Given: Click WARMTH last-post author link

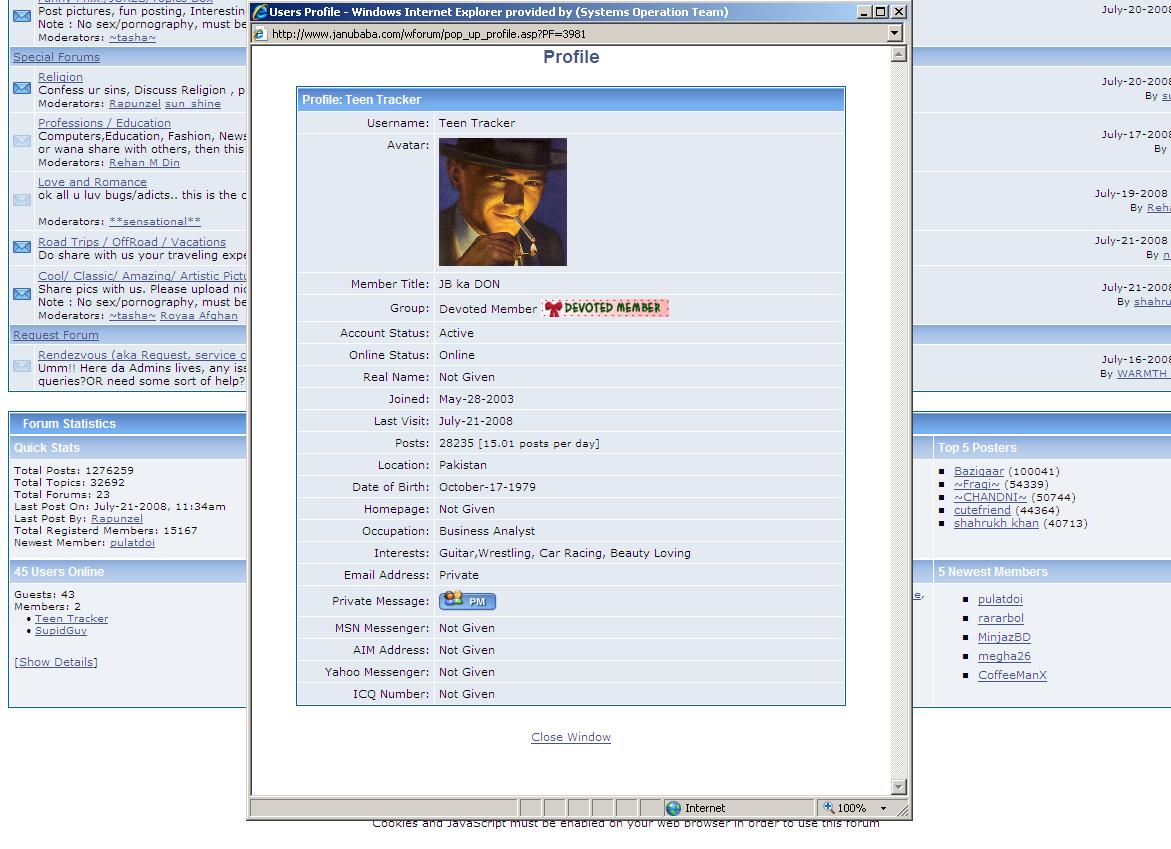Looking at the screenshot, I should pos(1143,373).
